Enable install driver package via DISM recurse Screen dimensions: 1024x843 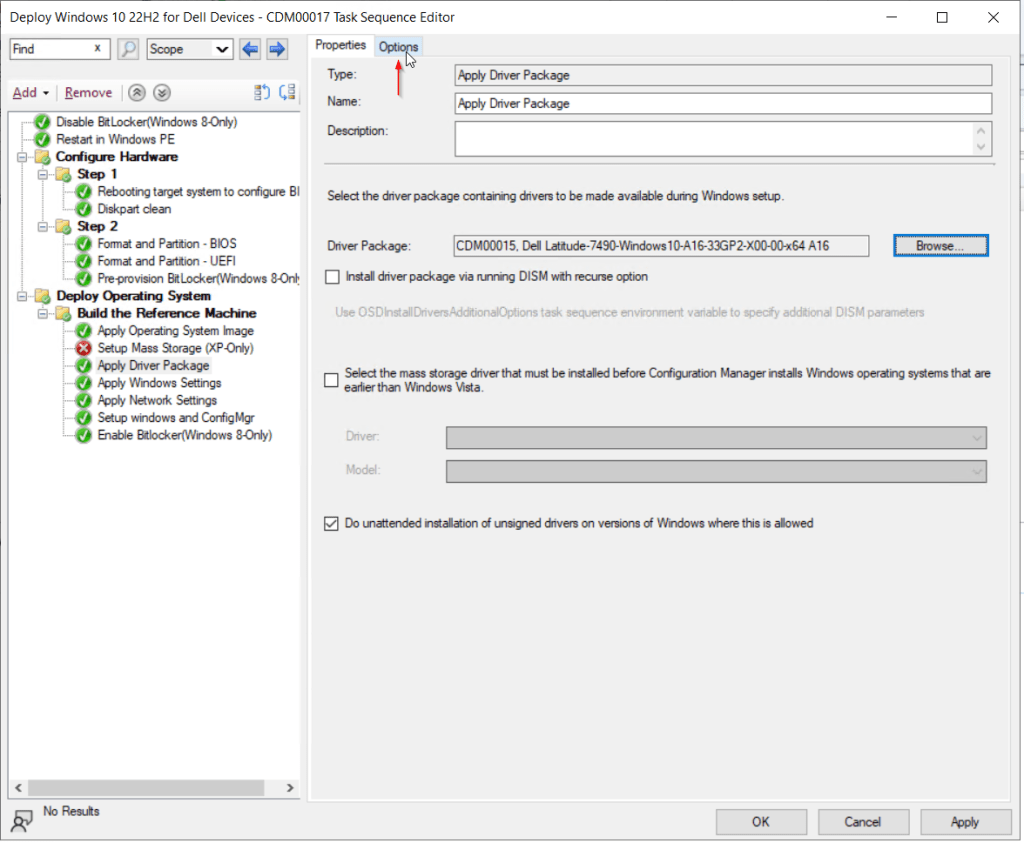(x=332, y=277)
